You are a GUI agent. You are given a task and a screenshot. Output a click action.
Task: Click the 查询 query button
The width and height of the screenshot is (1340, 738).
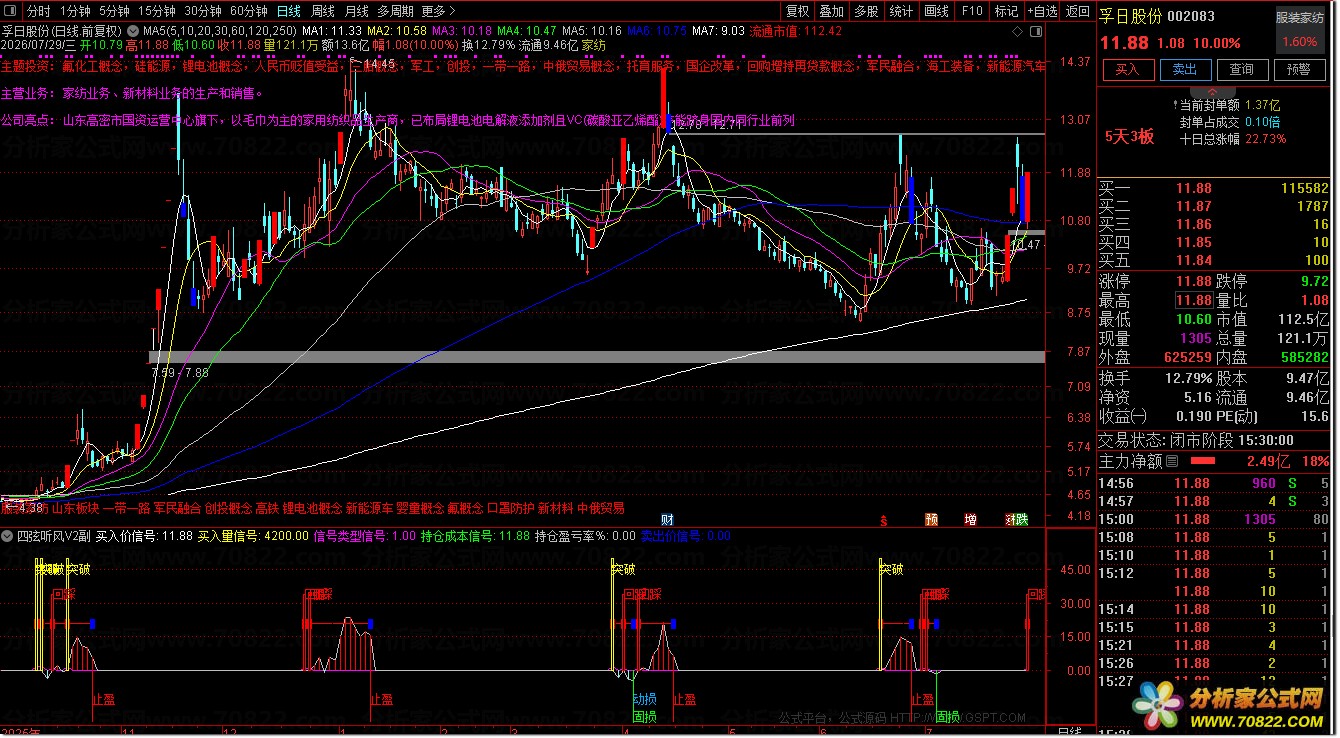pos(1242,69)
